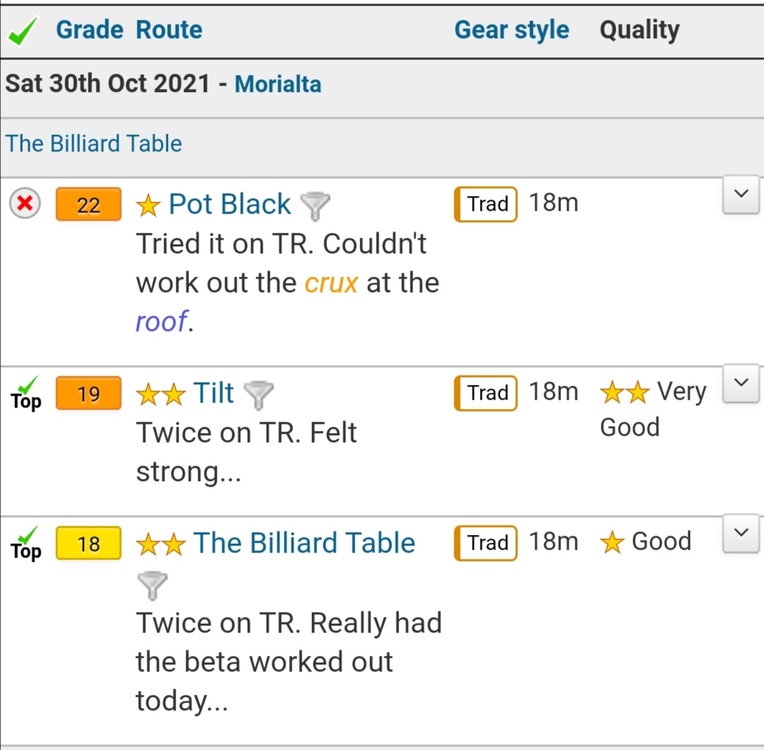Viewport: 764px width, 750px height.
Task: Click the green checkmark column header icon
Action: coord(22,32)
